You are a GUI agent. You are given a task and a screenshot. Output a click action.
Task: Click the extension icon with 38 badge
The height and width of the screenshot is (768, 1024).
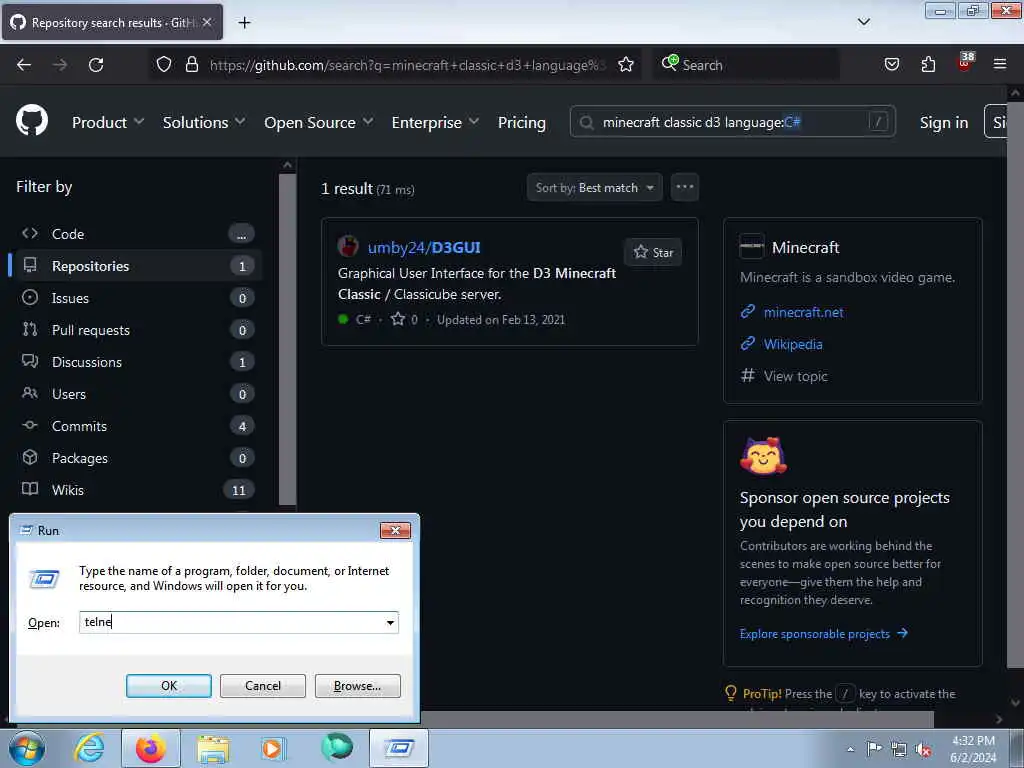pyautogui.click(x=965, y=61)
